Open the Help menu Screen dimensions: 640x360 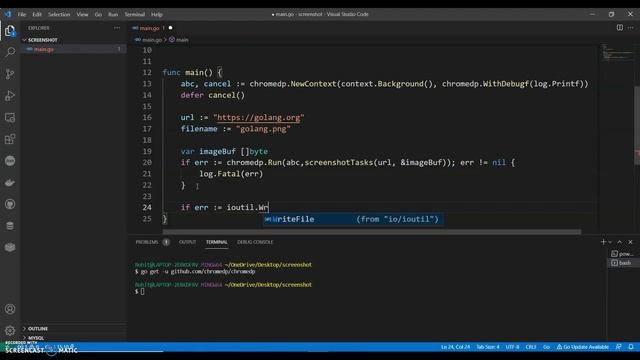[157, 14]
